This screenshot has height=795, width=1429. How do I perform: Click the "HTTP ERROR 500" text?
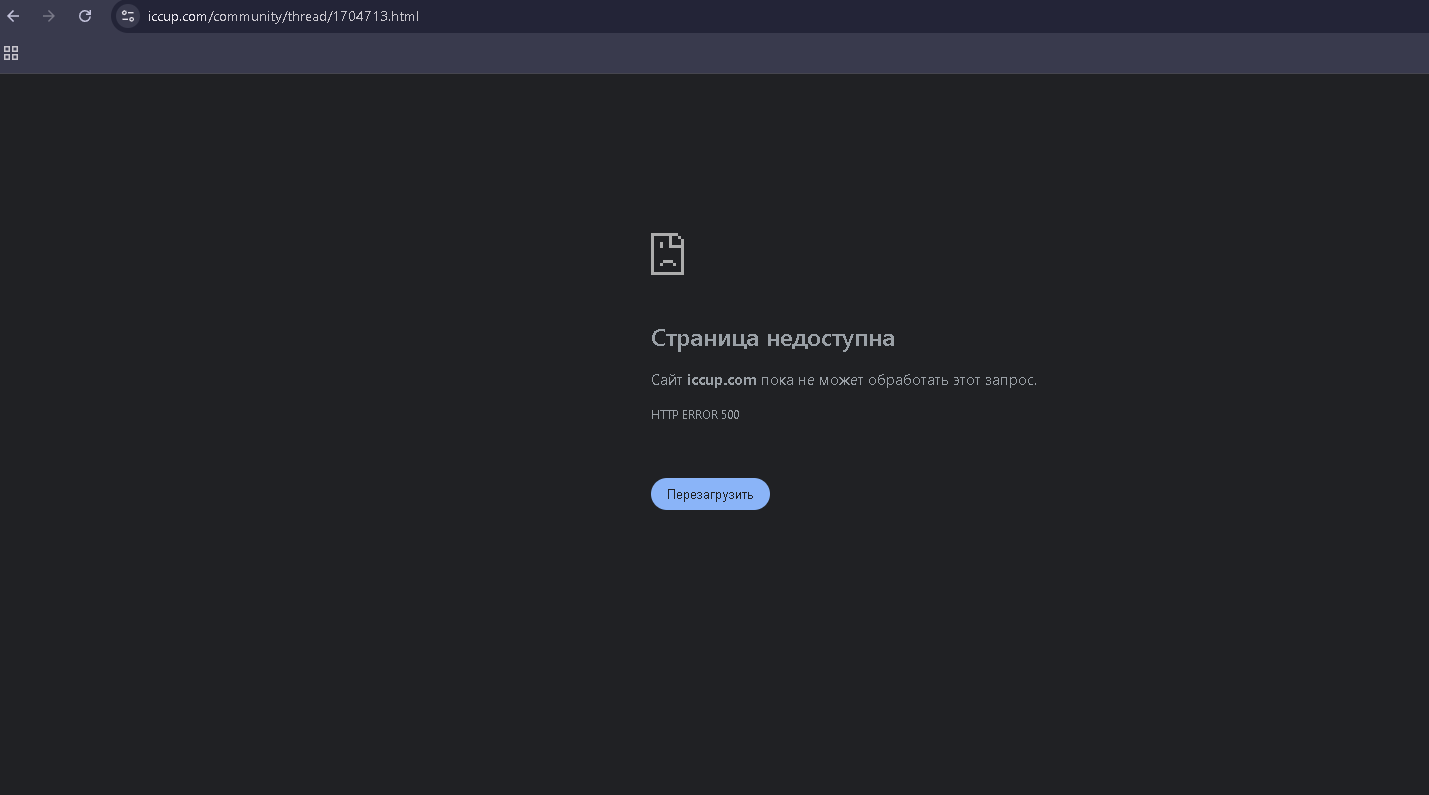(x=695, y=415)
